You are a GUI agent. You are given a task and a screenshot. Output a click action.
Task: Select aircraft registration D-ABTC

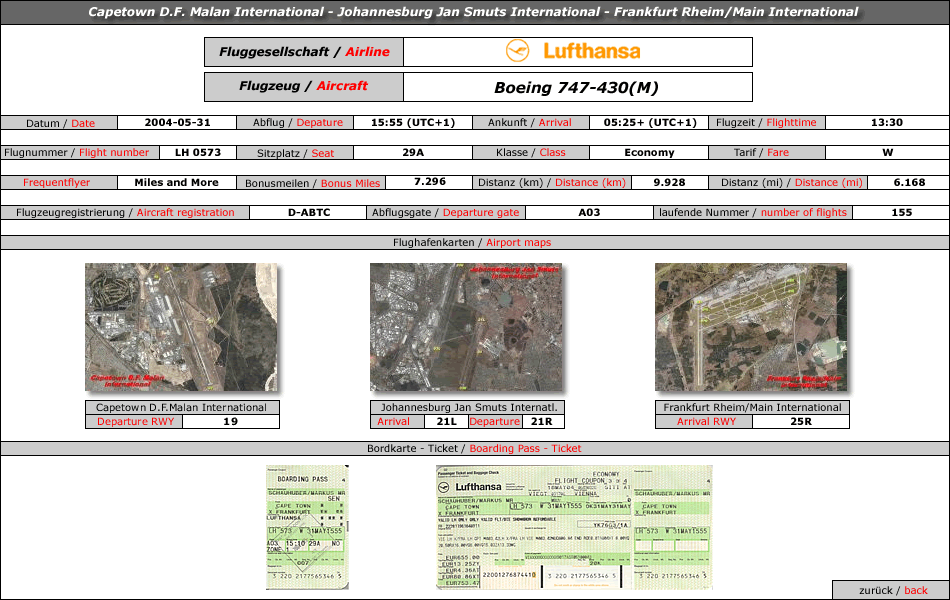tap(309, 213)
